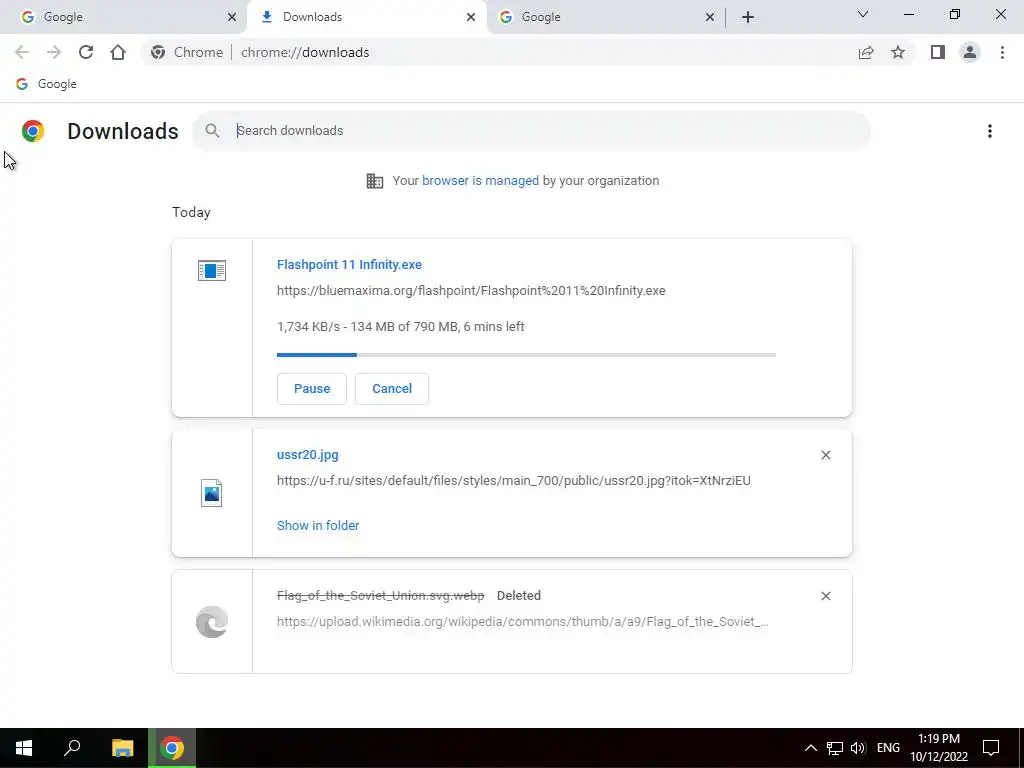
Task: Click the search magnifier in Search downloads
Action: tap(212, 131)
